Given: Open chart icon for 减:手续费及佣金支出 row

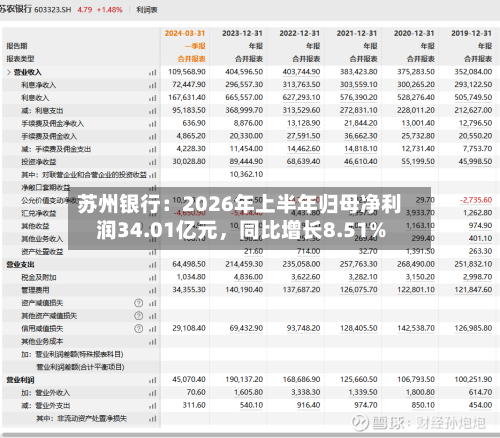Looking at the screenshot, I should tap(152, 149).
